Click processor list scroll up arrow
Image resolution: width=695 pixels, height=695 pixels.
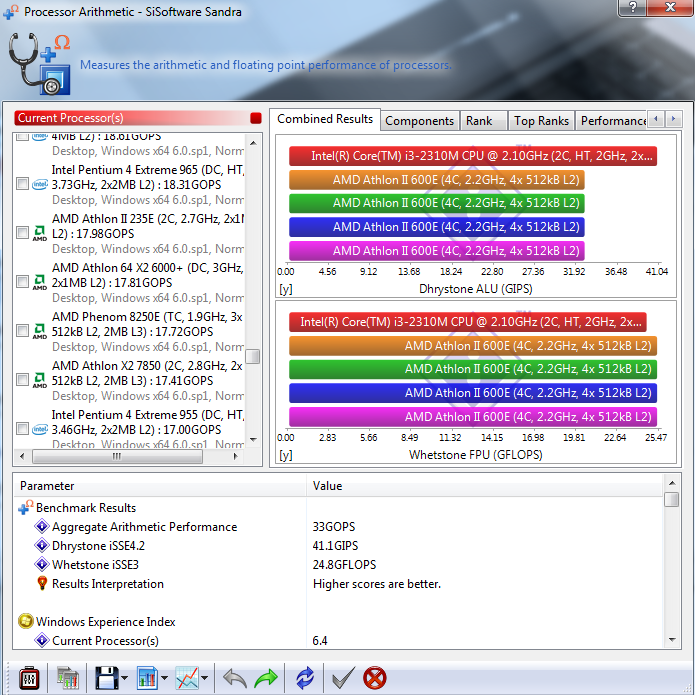(253, 143)
